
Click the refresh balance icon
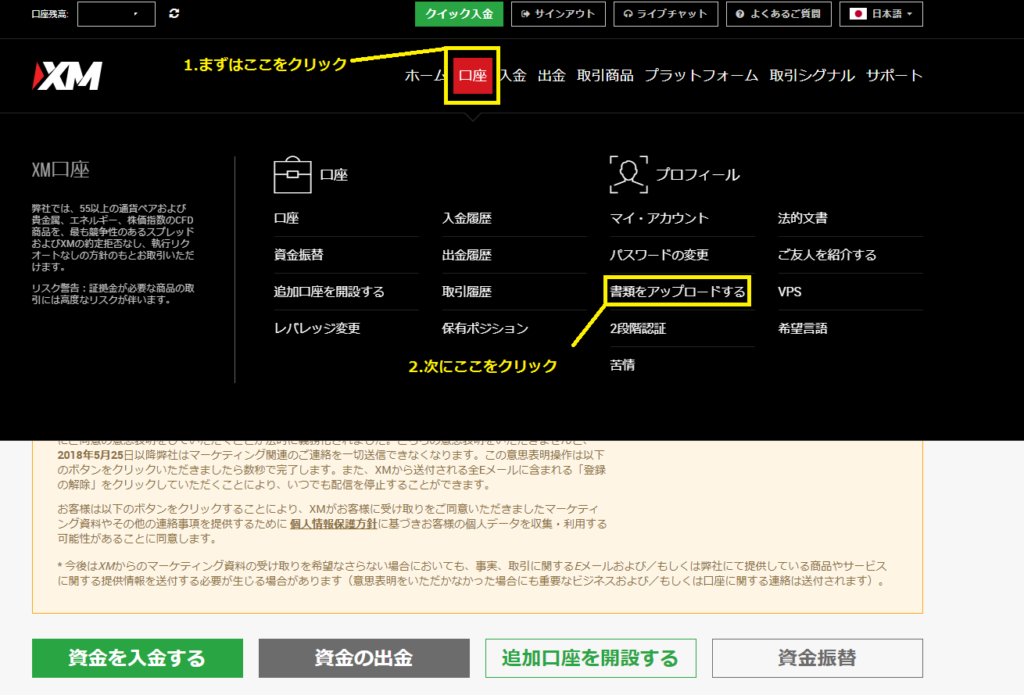point(175,14)
